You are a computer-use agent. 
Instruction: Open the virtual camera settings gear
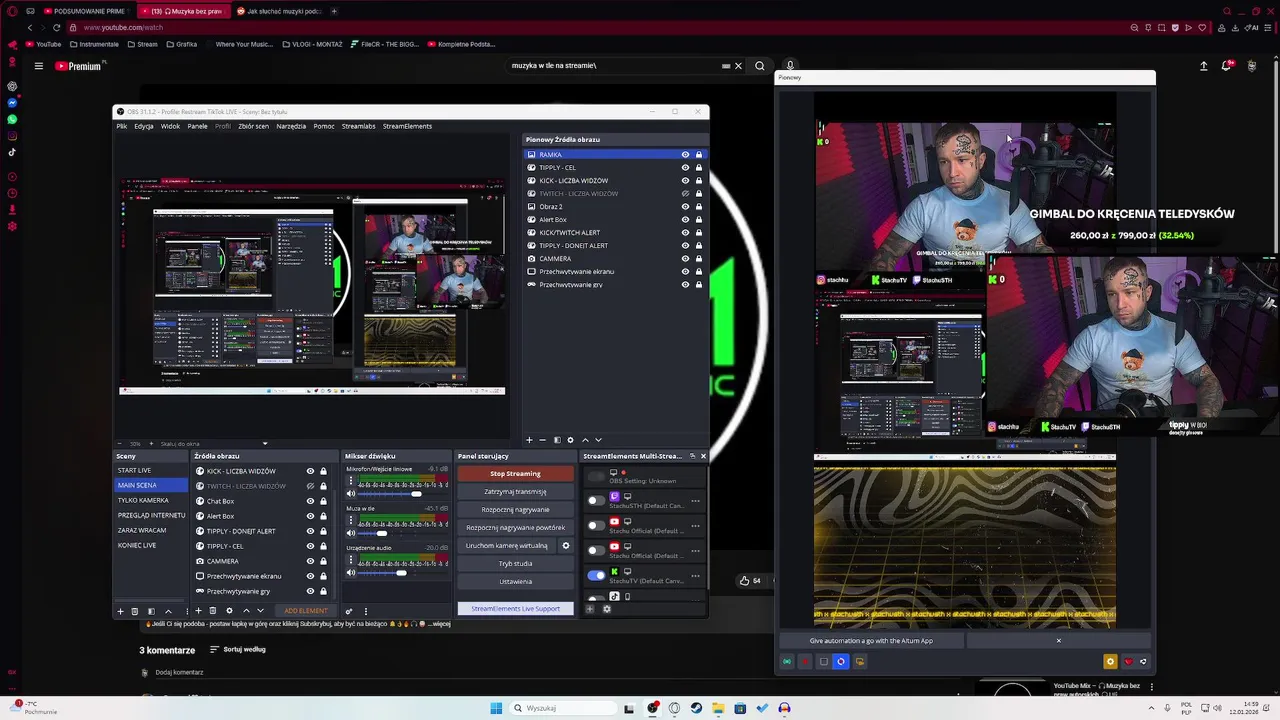coord(566,546)
